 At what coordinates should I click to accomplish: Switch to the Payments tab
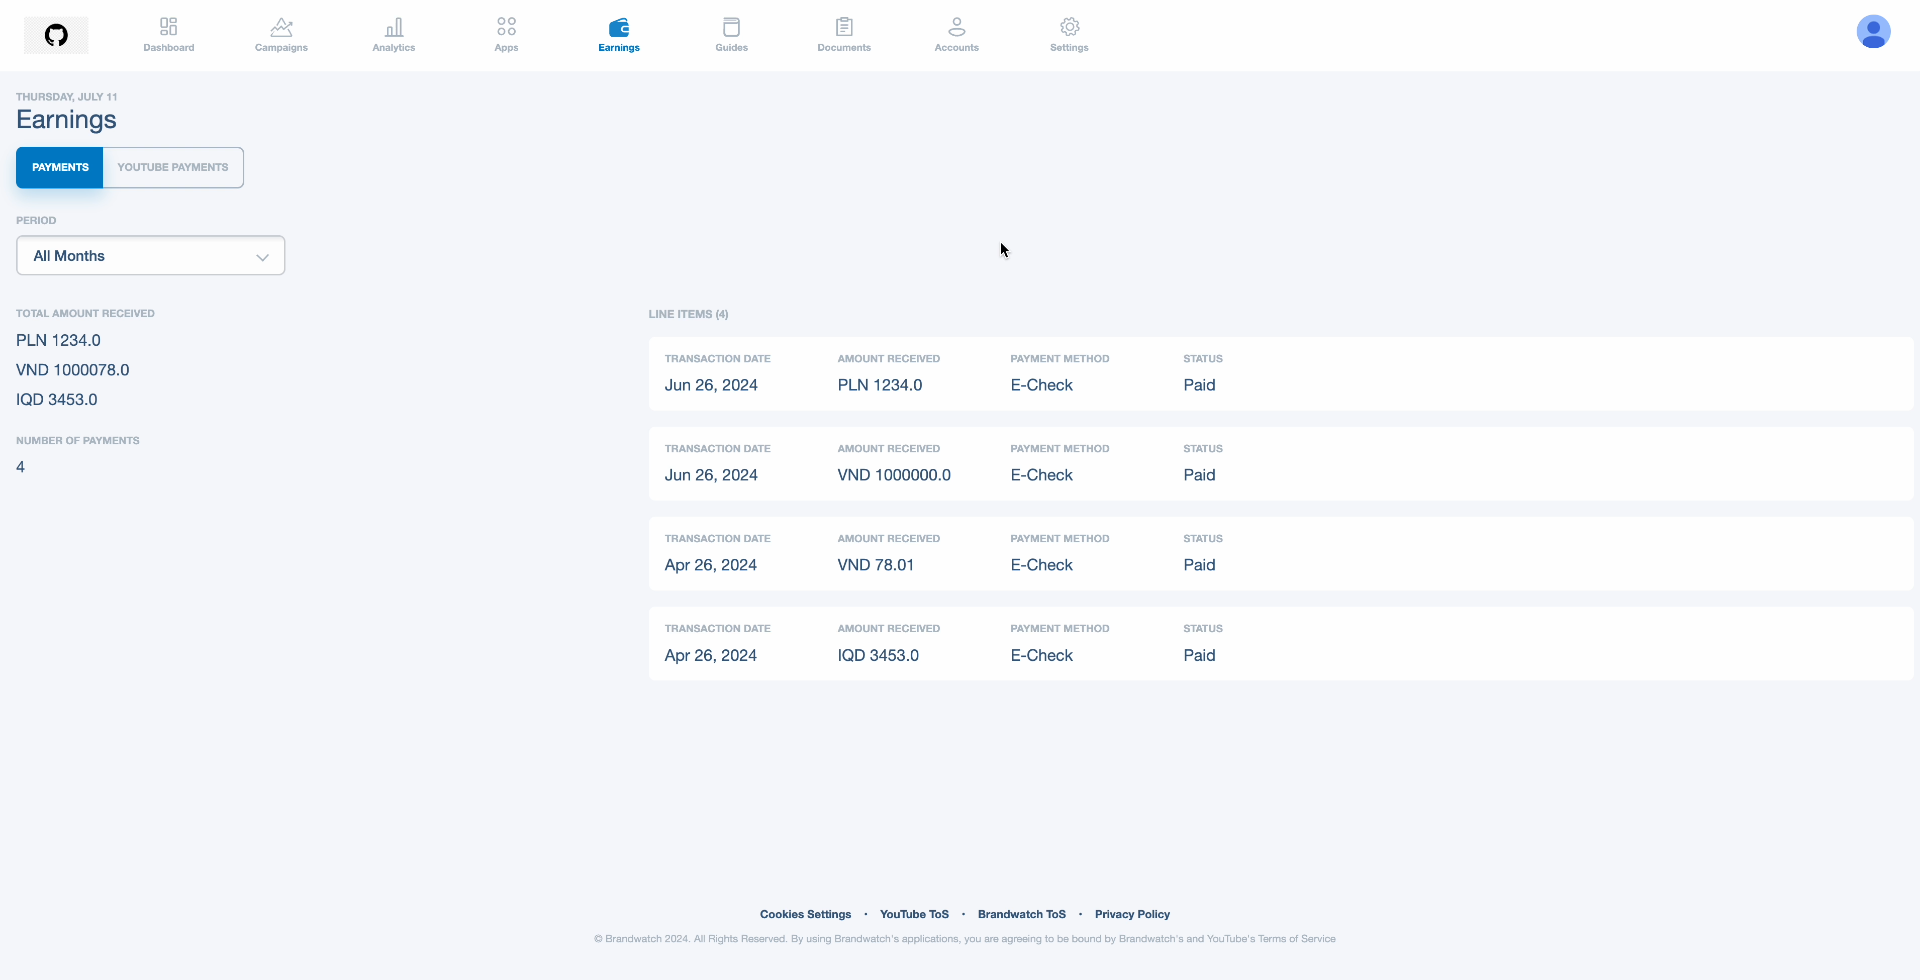(x=60, y=167)
